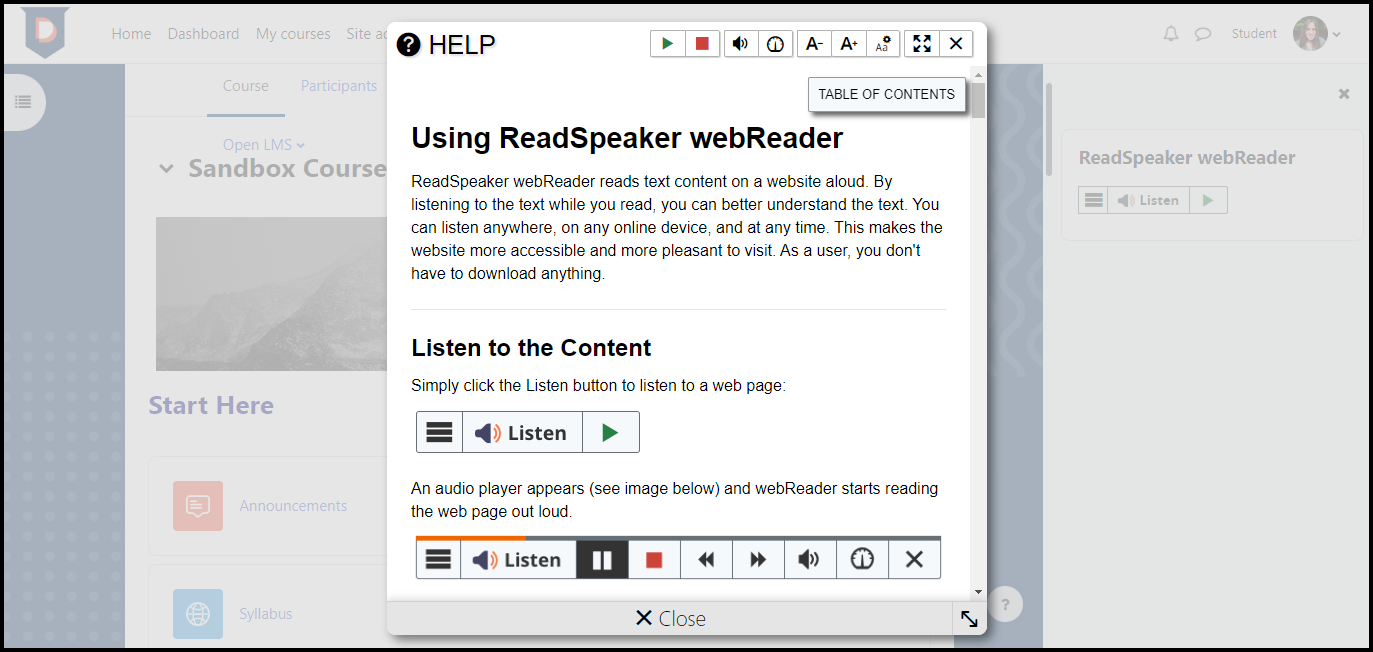Click Help scrollbar up arrow
Viewport: 1373px width, 652px height.
(978, 75)
